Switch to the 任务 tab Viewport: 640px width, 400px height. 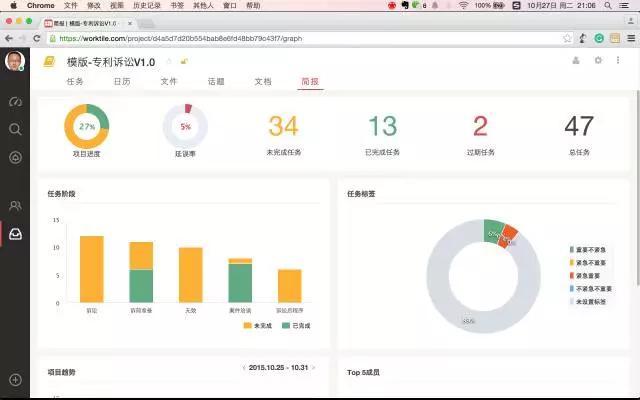[75, 81]
